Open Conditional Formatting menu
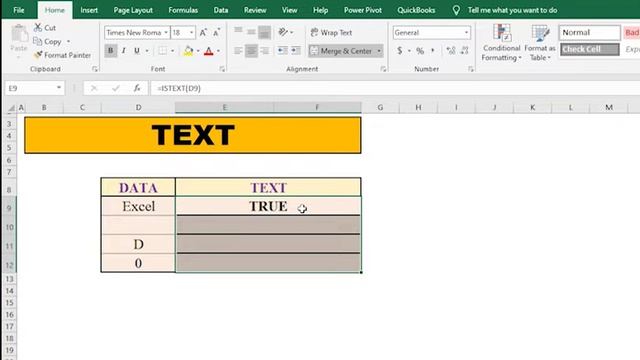This screenshot has width=640, height=360. click(x=501, y=42)
